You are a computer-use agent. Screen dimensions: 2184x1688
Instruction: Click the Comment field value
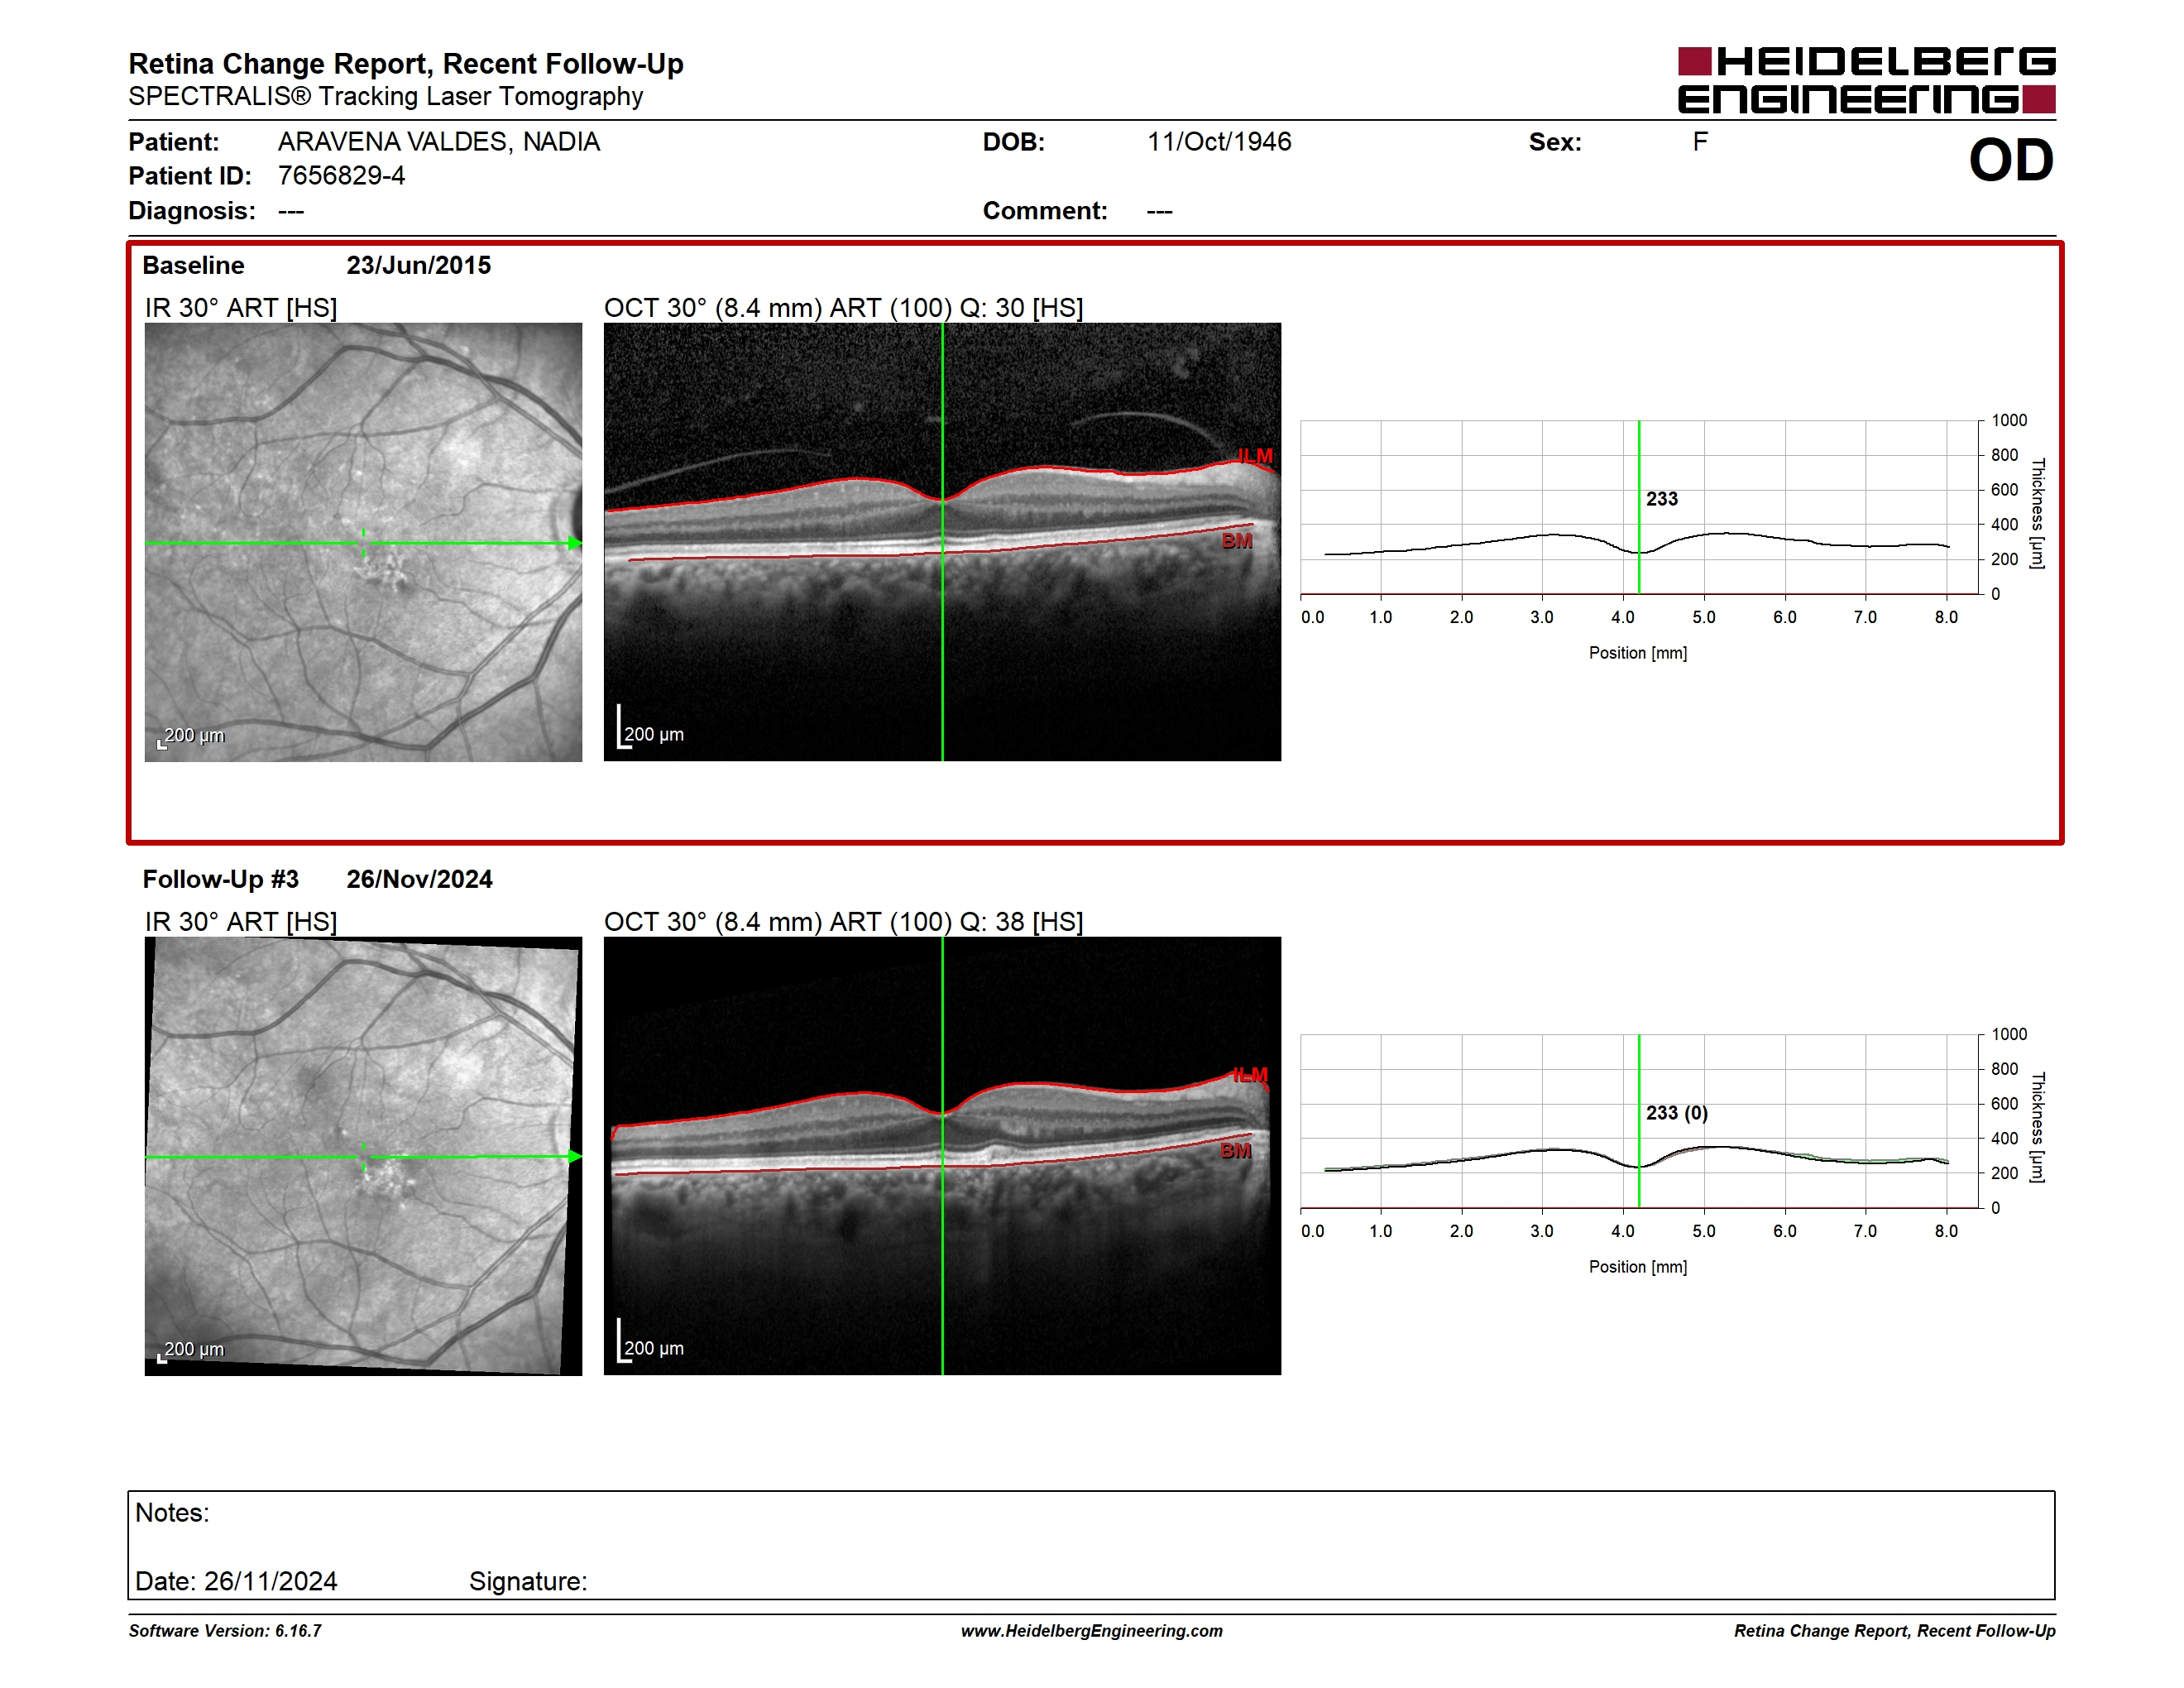click(1160, 211)
